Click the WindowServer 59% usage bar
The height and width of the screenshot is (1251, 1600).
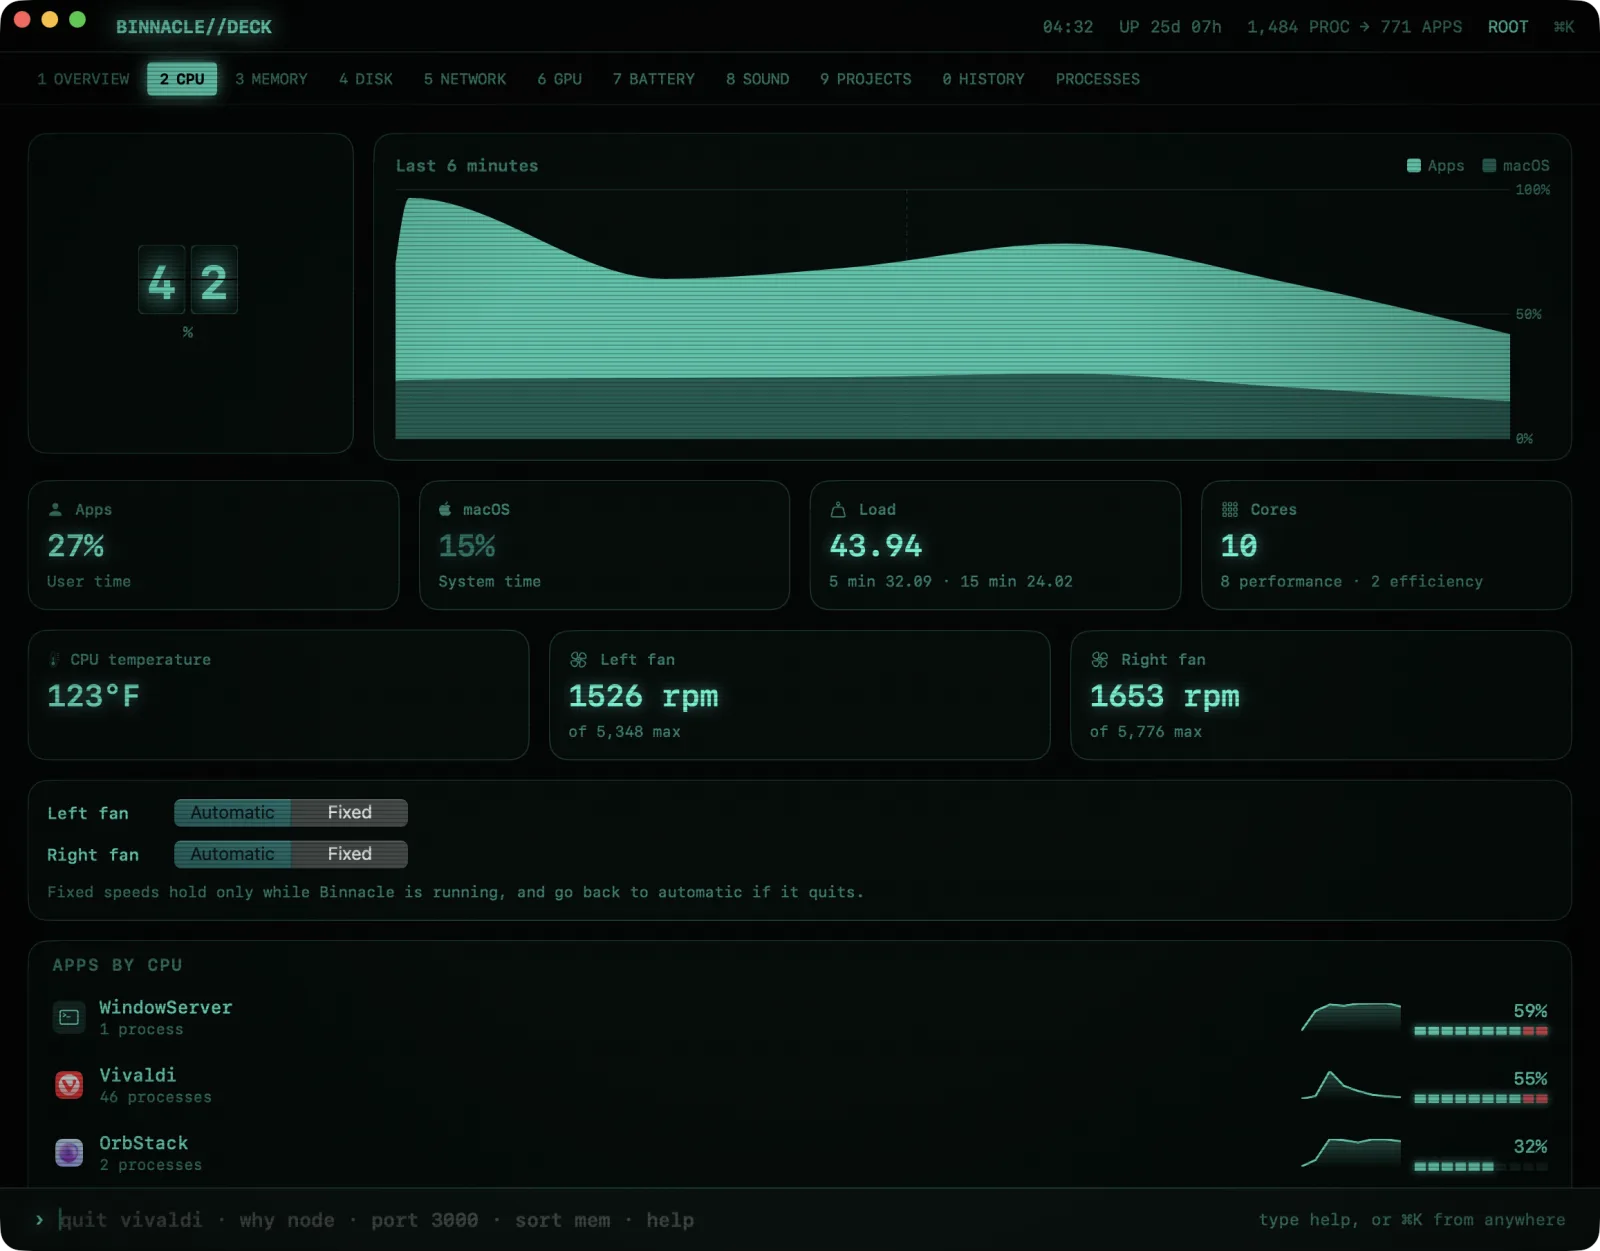pos(1481,1031)
